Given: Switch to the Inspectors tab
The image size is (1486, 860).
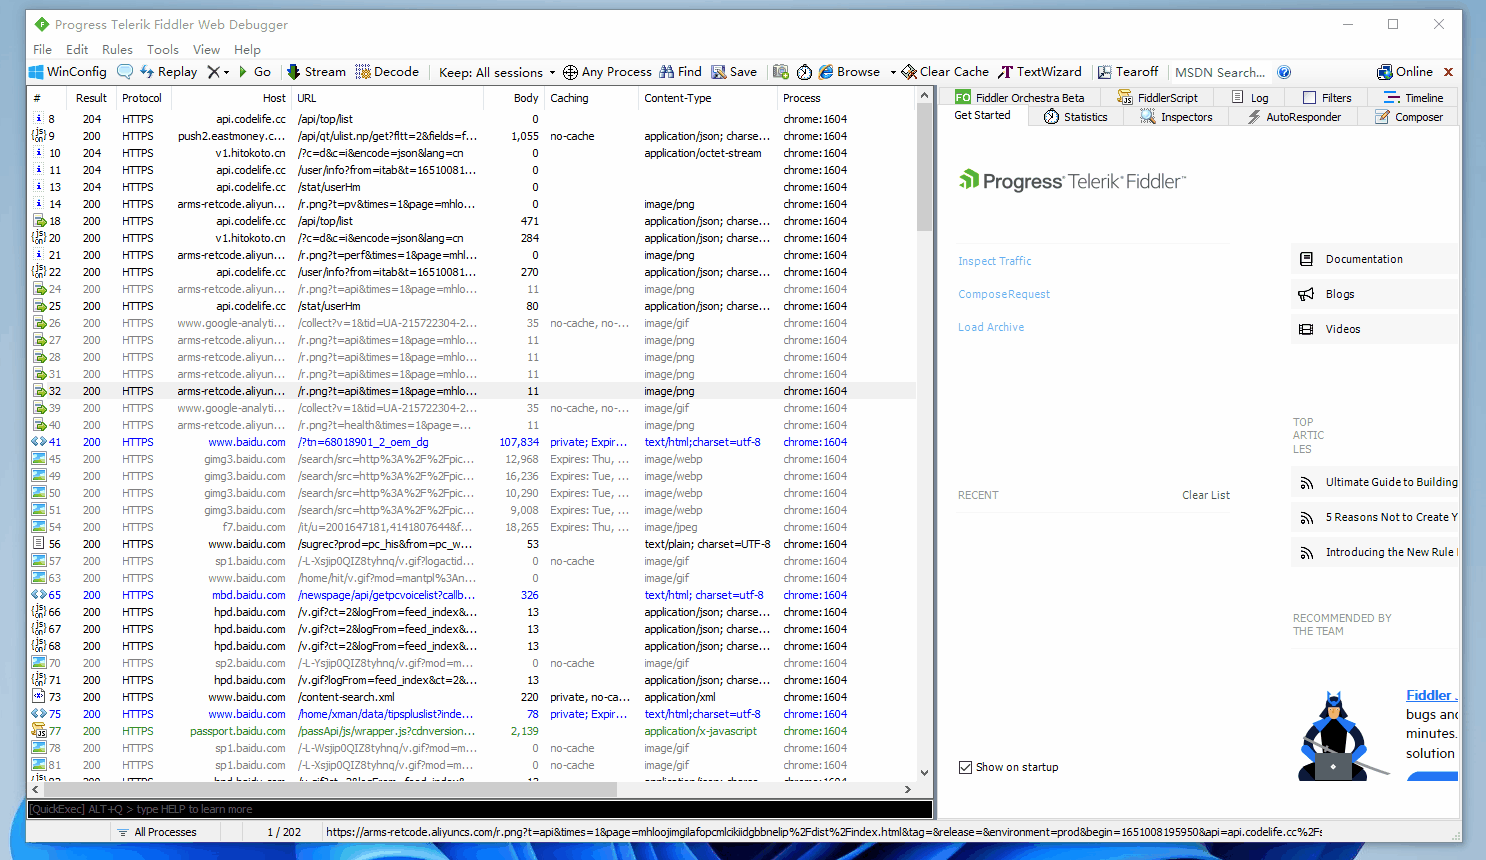Looking at the screenshot, I should [x=1176, y=117].
